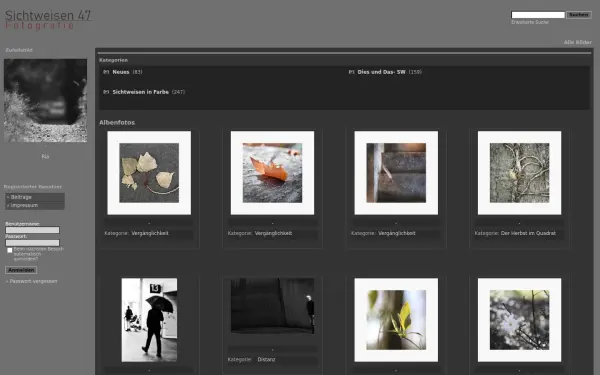Viewport: 600px width, 375px height.
Task: Open the Der Herbst im Quadrat category
Action: tap(528, 233)
